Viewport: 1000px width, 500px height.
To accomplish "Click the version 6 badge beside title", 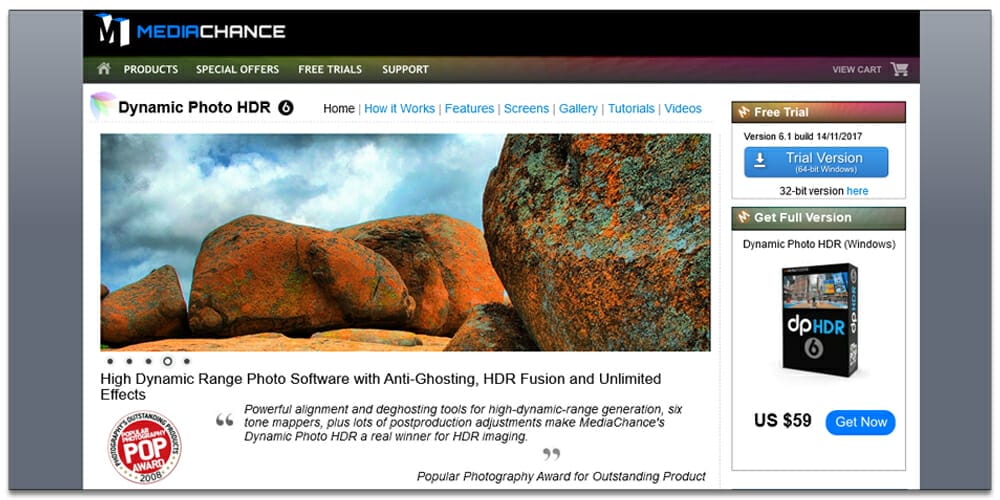I will [x=286, y=108].
